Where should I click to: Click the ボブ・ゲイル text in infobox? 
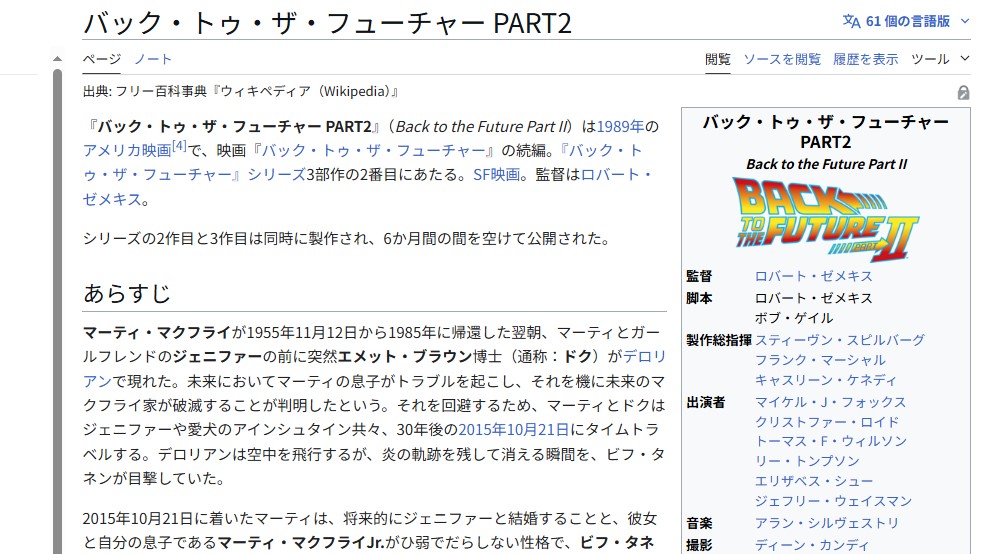click(793, 318)
